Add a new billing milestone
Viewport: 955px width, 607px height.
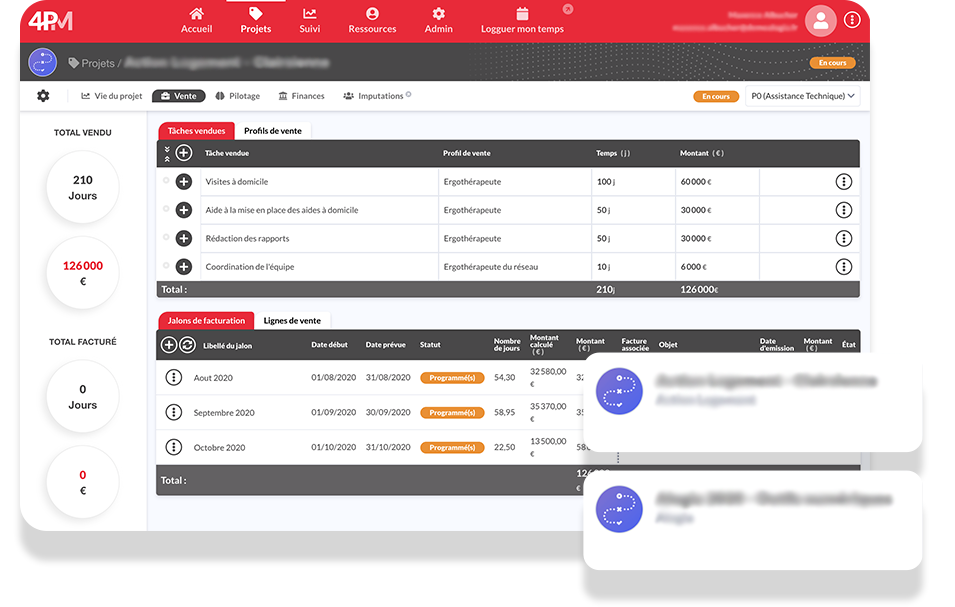click(x=169, y=345)
